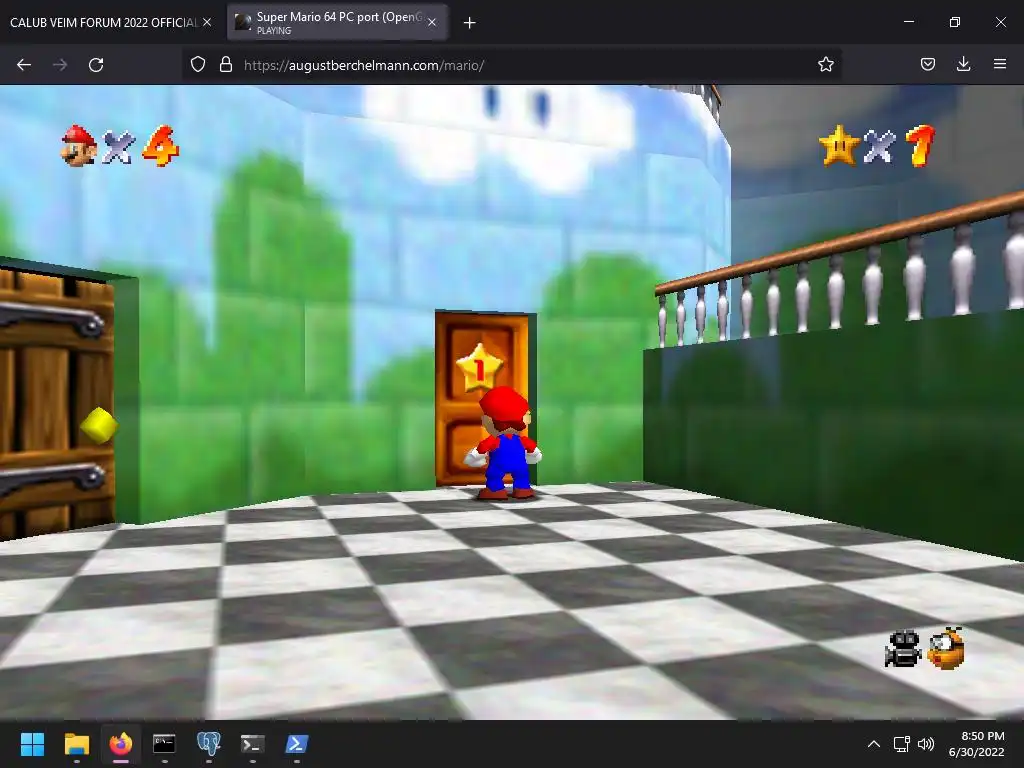
Task: Open the Pocket save icon
Action: coord(927,65)
